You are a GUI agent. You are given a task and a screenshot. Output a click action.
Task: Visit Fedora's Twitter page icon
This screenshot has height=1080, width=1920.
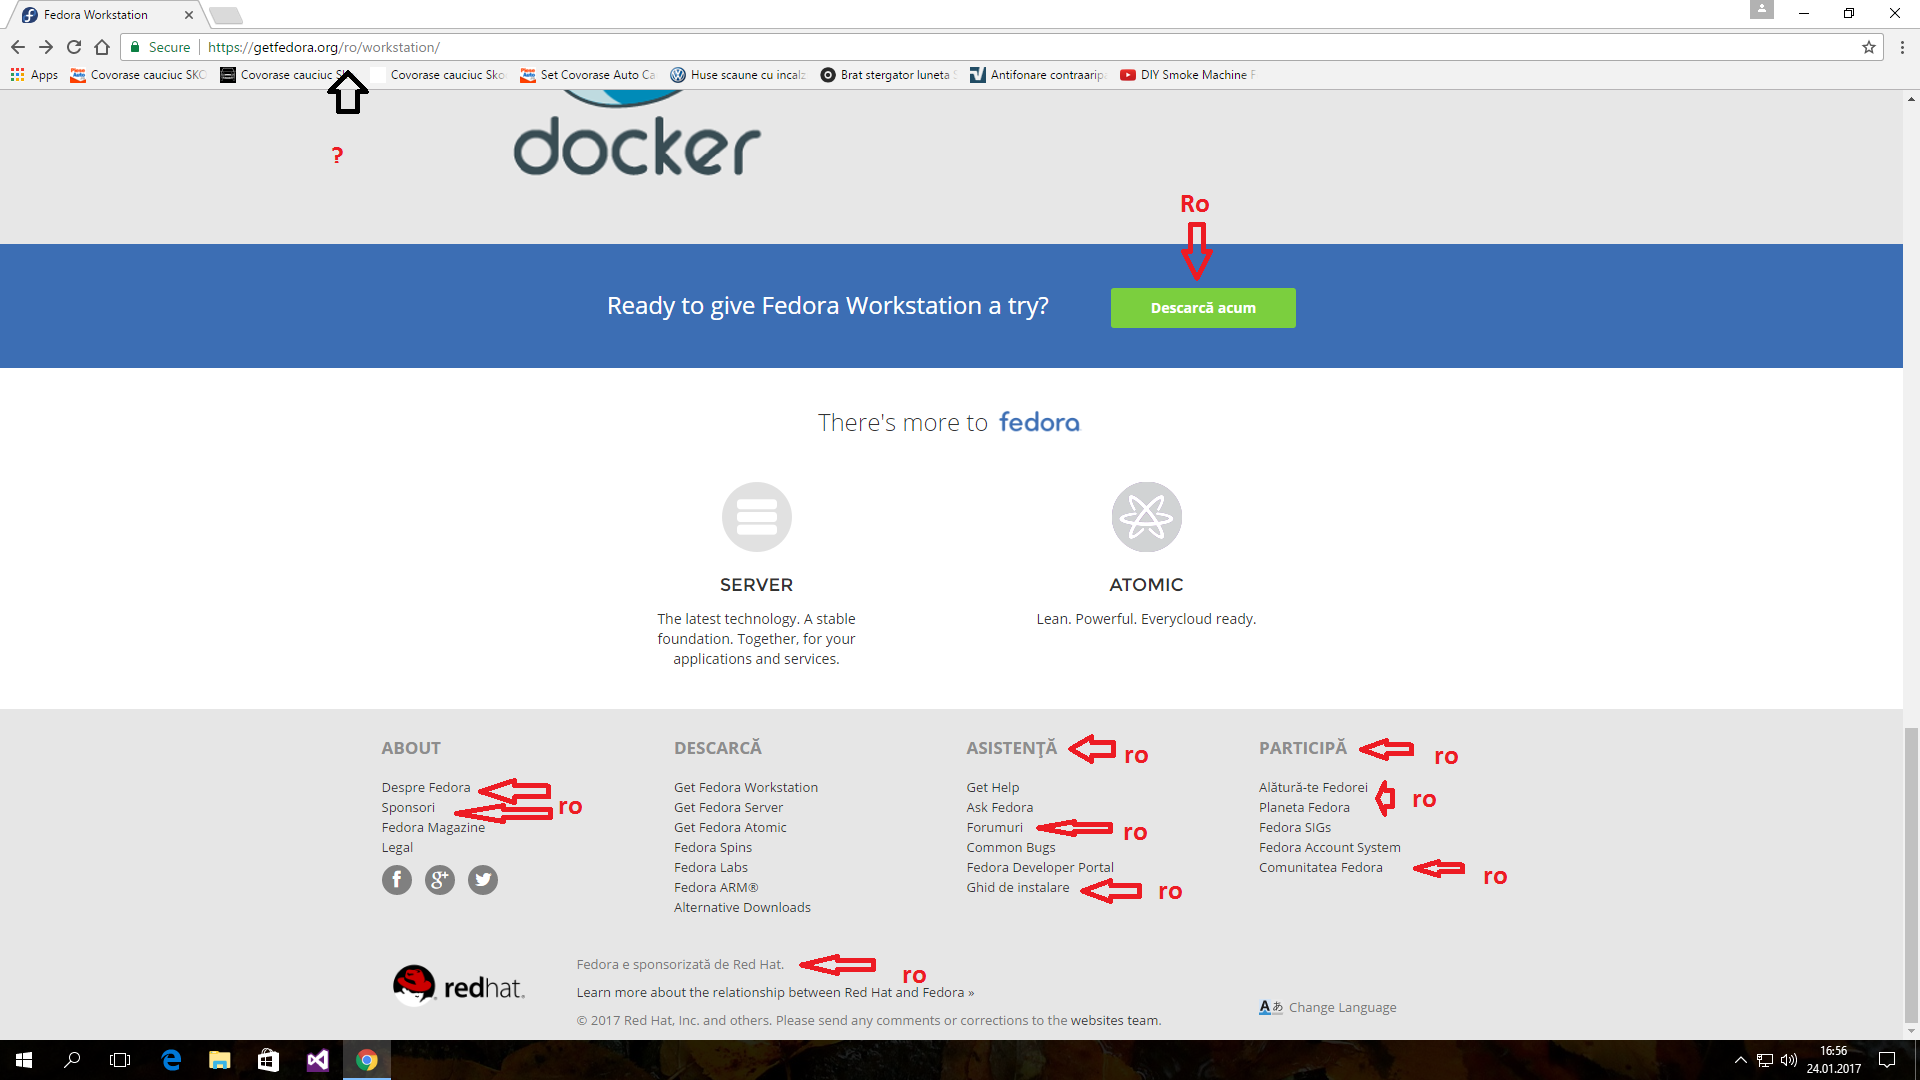[483, 880]
